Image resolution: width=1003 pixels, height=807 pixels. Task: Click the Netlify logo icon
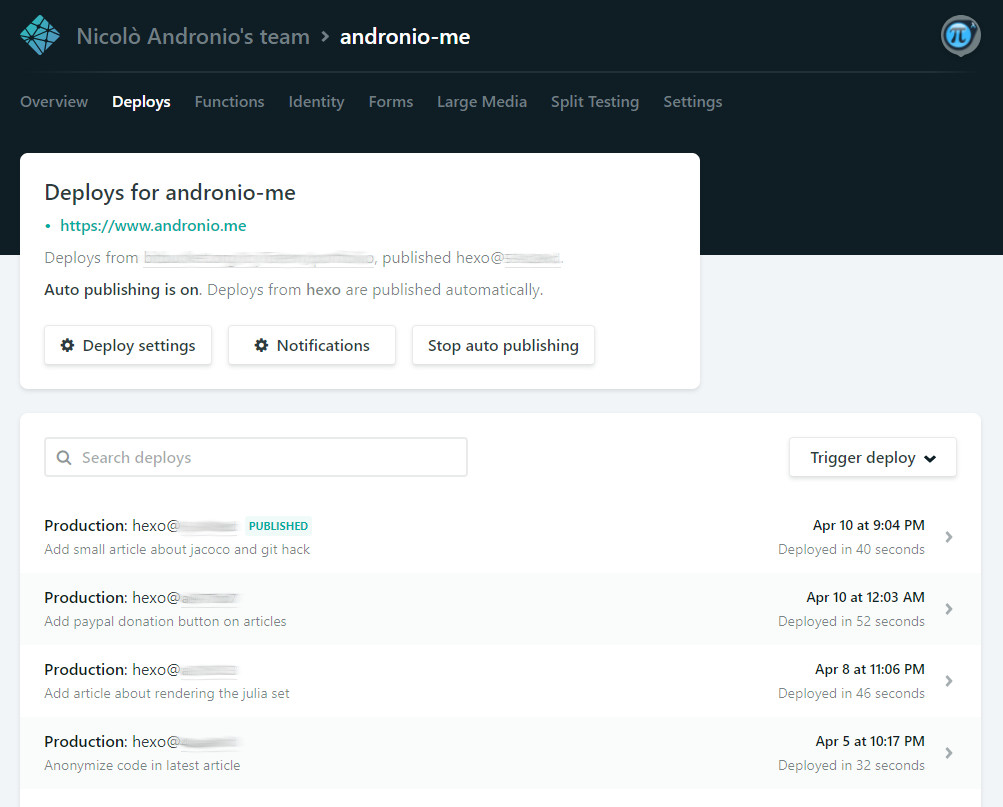click(x=40, y=36)
